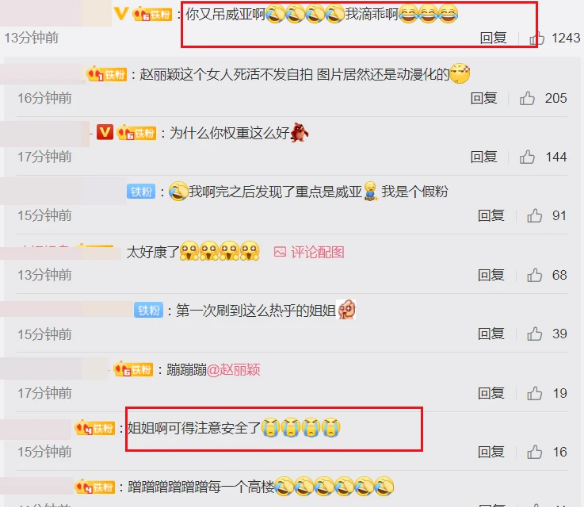Like the 太好康了 comment with 68 likes
This screenshot has width=584, height=507.
(534, 275)
